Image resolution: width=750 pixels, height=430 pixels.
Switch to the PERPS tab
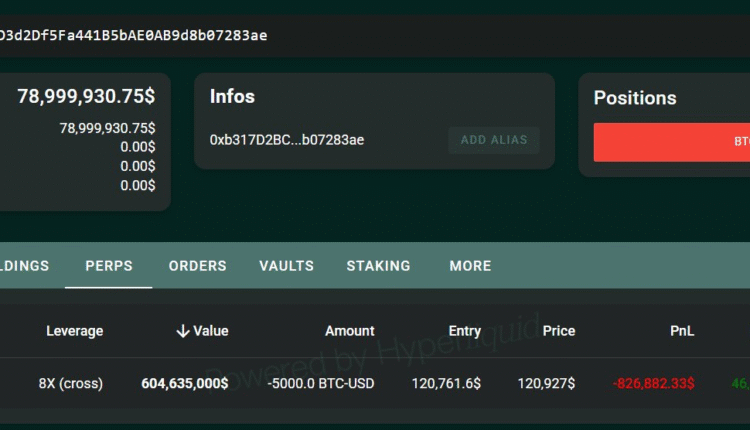tap(109, 266)
